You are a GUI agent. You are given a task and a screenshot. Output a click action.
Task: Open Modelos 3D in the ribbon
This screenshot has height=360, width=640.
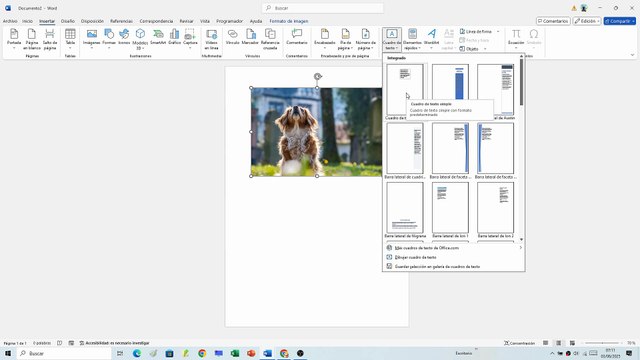[140, 39]
